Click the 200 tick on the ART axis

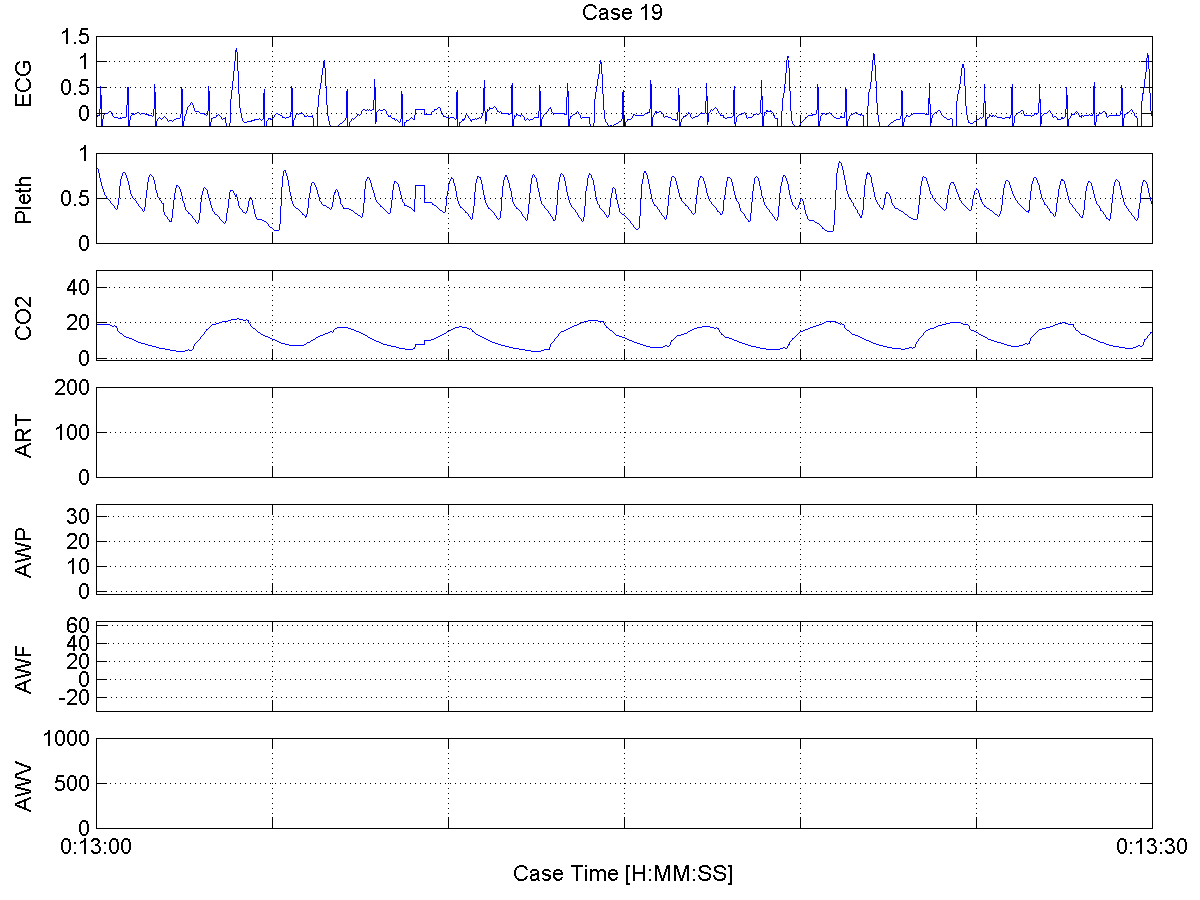click(74, 387)
